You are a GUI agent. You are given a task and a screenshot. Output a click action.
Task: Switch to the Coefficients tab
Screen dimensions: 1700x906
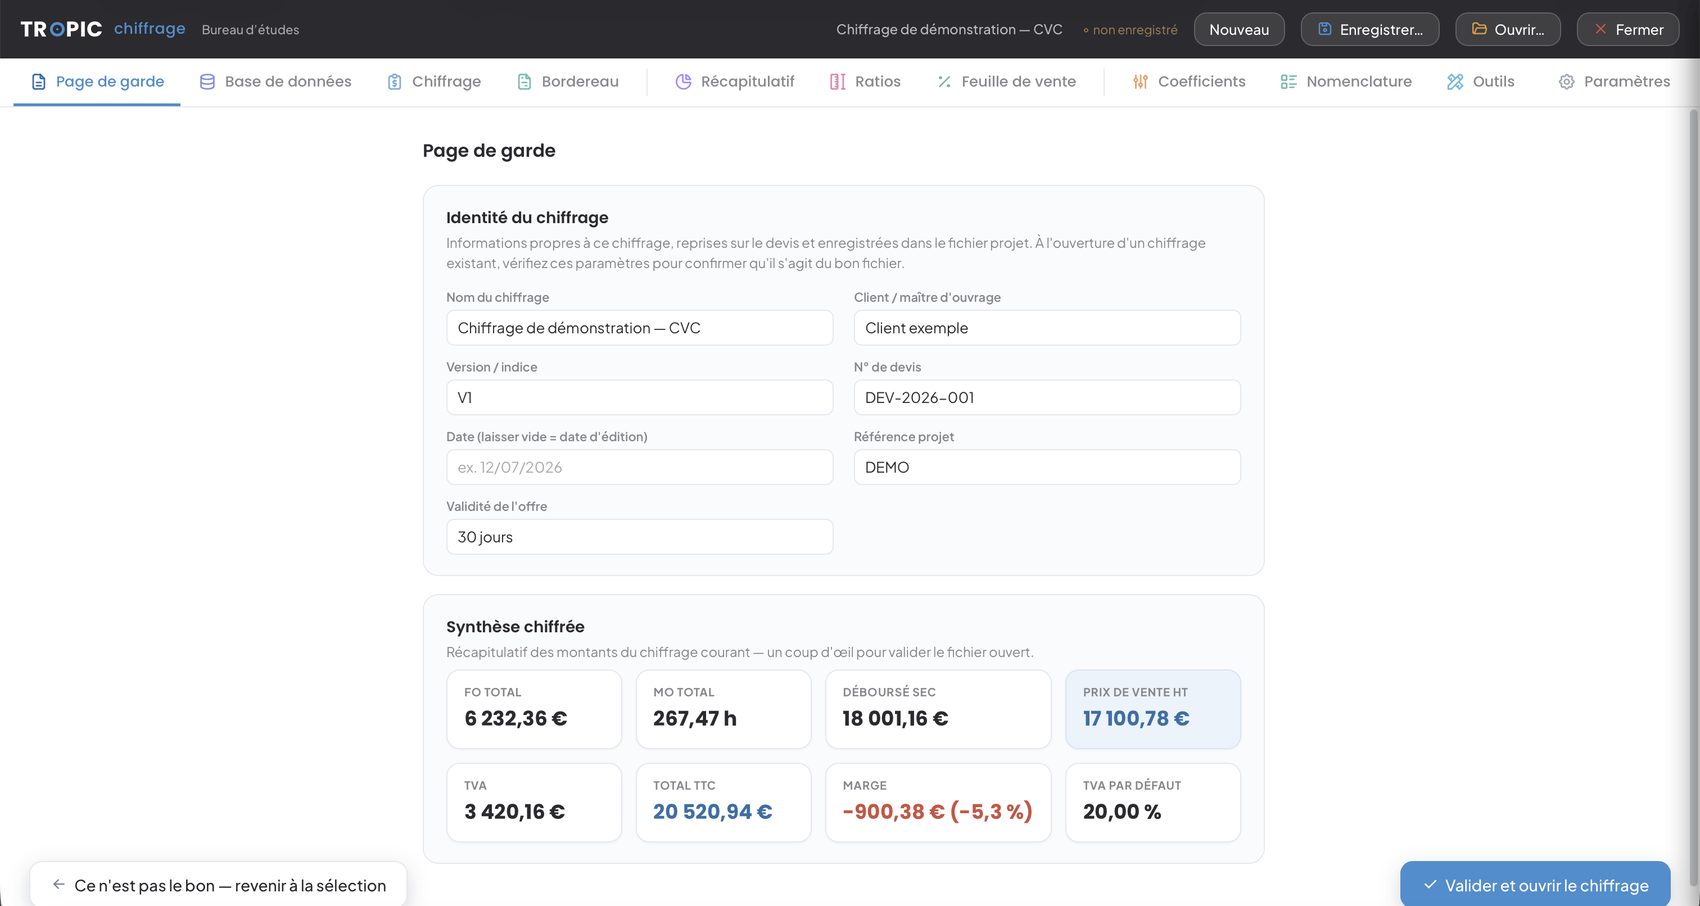pos(1189,82)
